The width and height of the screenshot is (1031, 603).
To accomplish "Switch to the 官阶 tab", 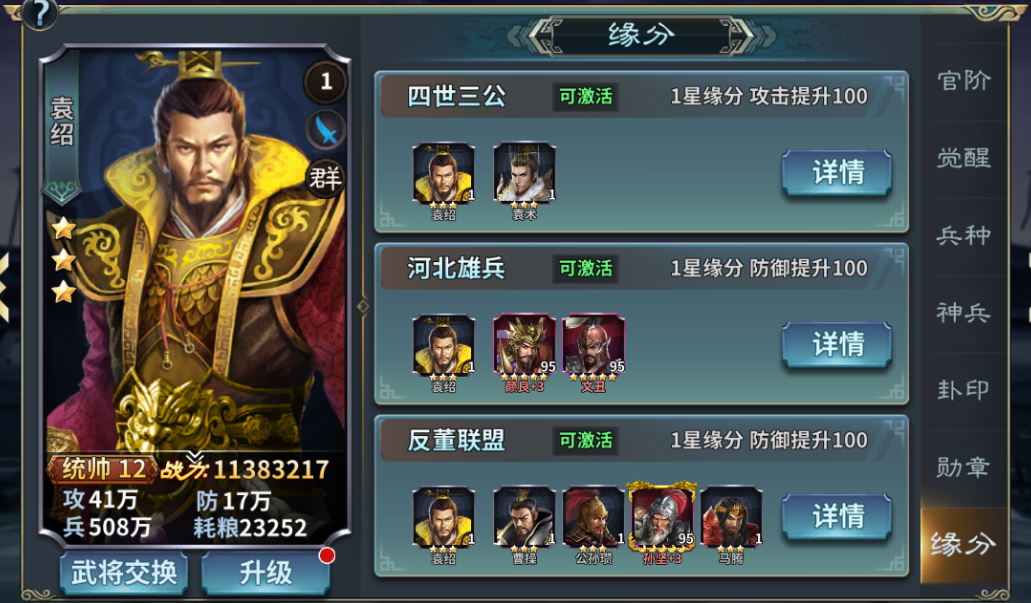I will tap(963, 81).
